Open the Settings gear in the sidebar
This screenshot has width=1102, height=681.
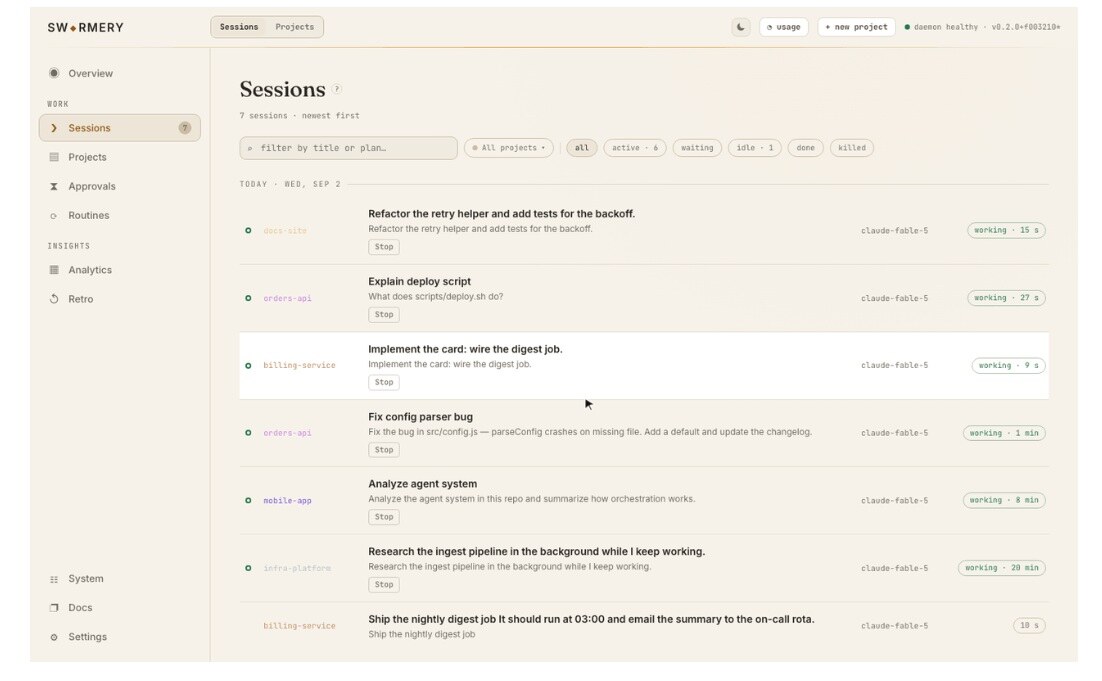[54, 637]
